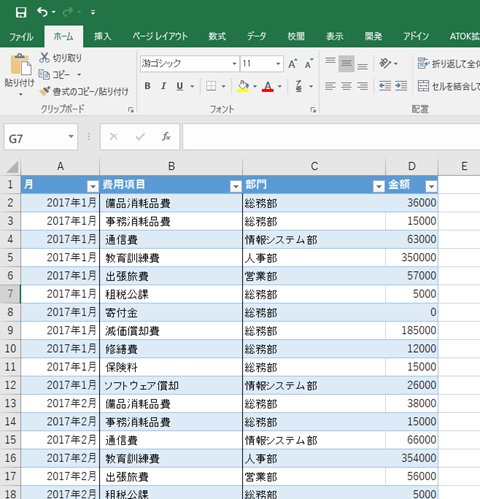Align text right
This screenshot has height=499, width=480.
362,86
